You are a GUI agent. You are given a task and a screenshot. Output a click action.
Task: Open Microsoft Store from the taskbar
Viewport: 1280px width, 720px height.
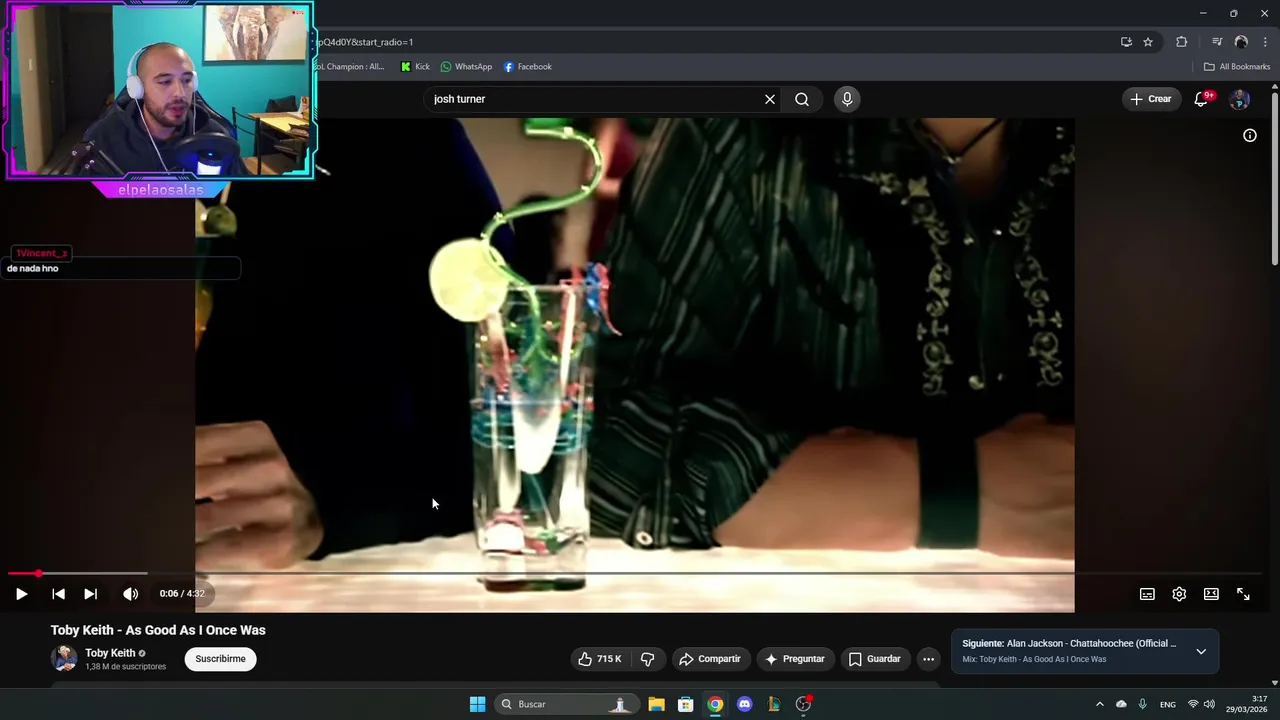click(686, 704)
